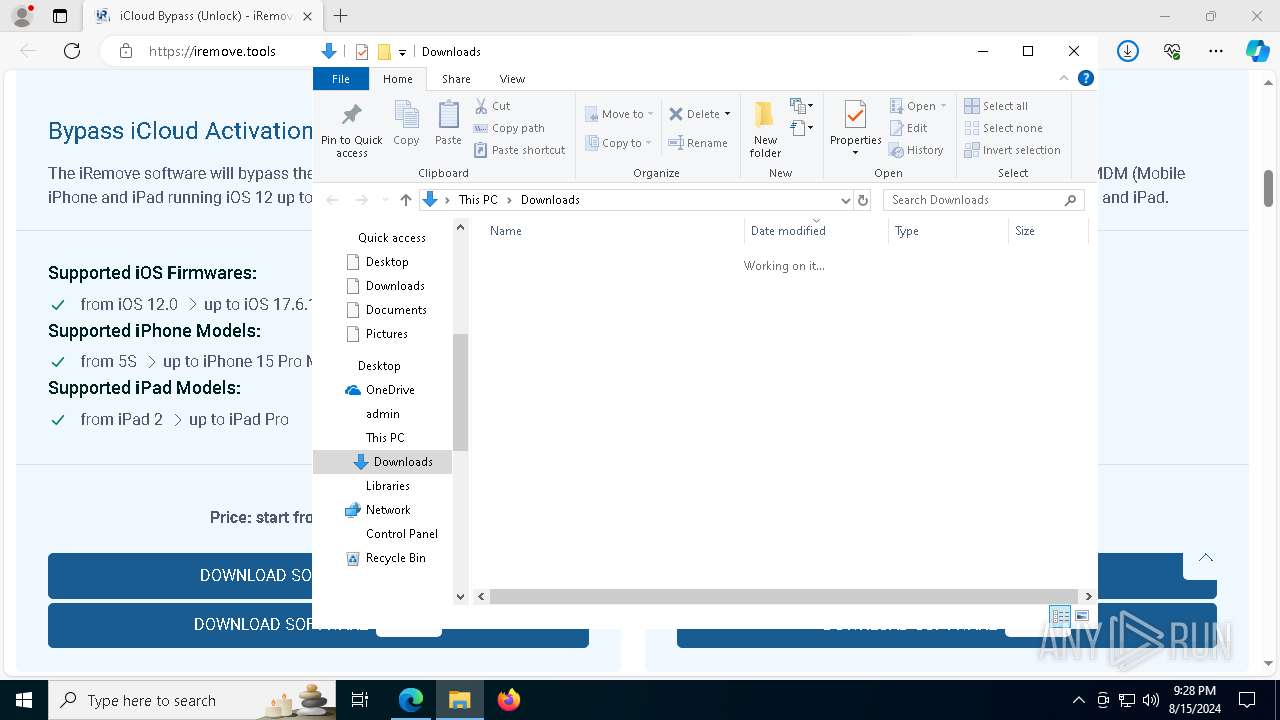Click Rename in Organize group
1280x720 pixels.
(698, 143)
